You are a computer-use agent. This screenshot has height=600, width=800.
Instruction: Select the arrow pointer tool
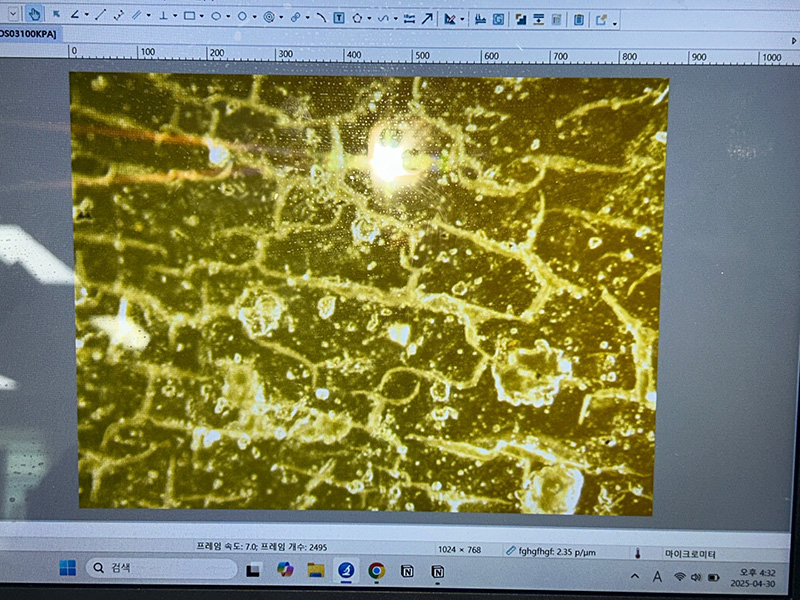click(x=56, y=16)
